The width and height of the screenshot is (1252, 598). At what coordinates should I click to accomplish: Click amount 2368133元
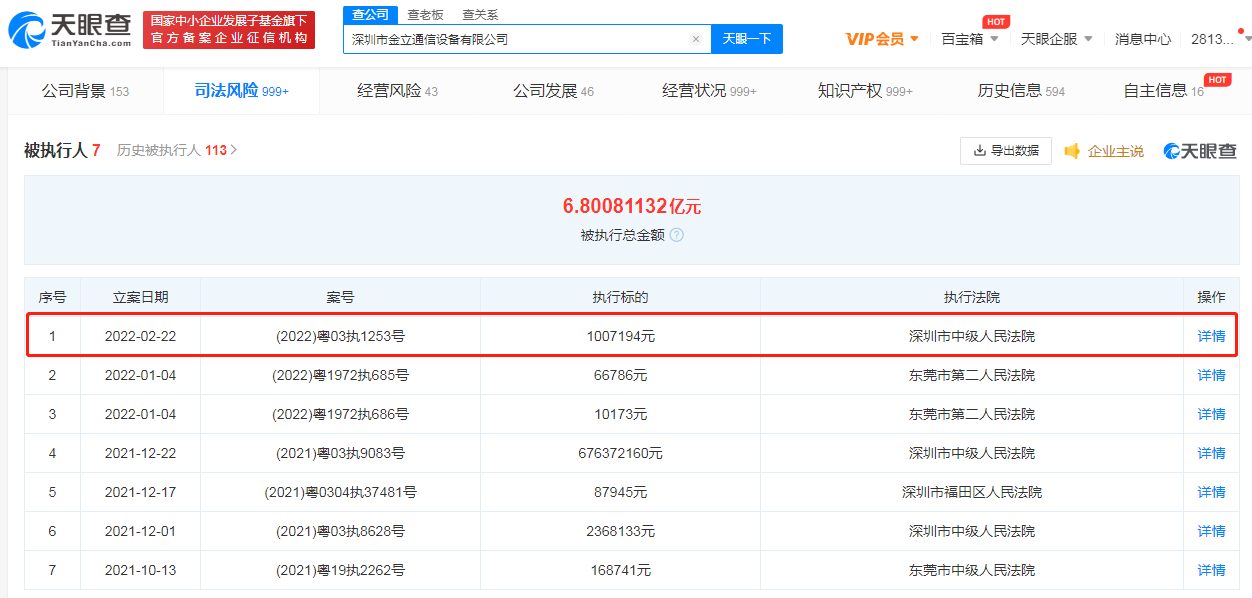tap(620, 531)
